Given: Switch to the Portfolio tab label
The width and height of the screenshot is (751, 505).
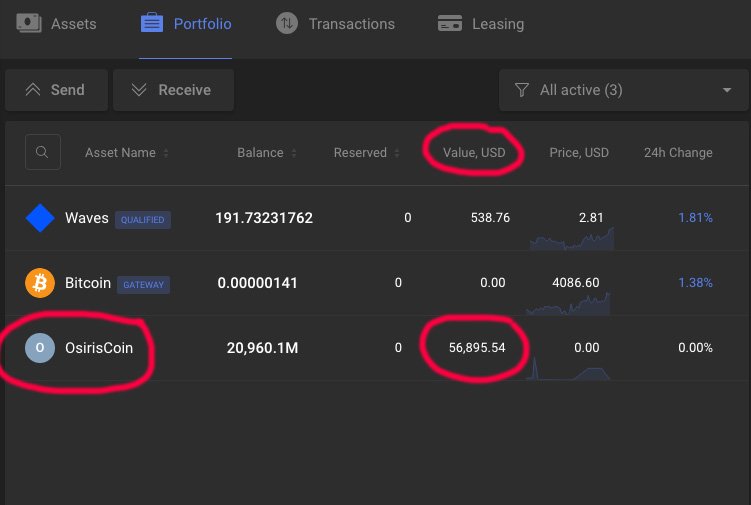Looking at the screenshot, I should point(203,24).
